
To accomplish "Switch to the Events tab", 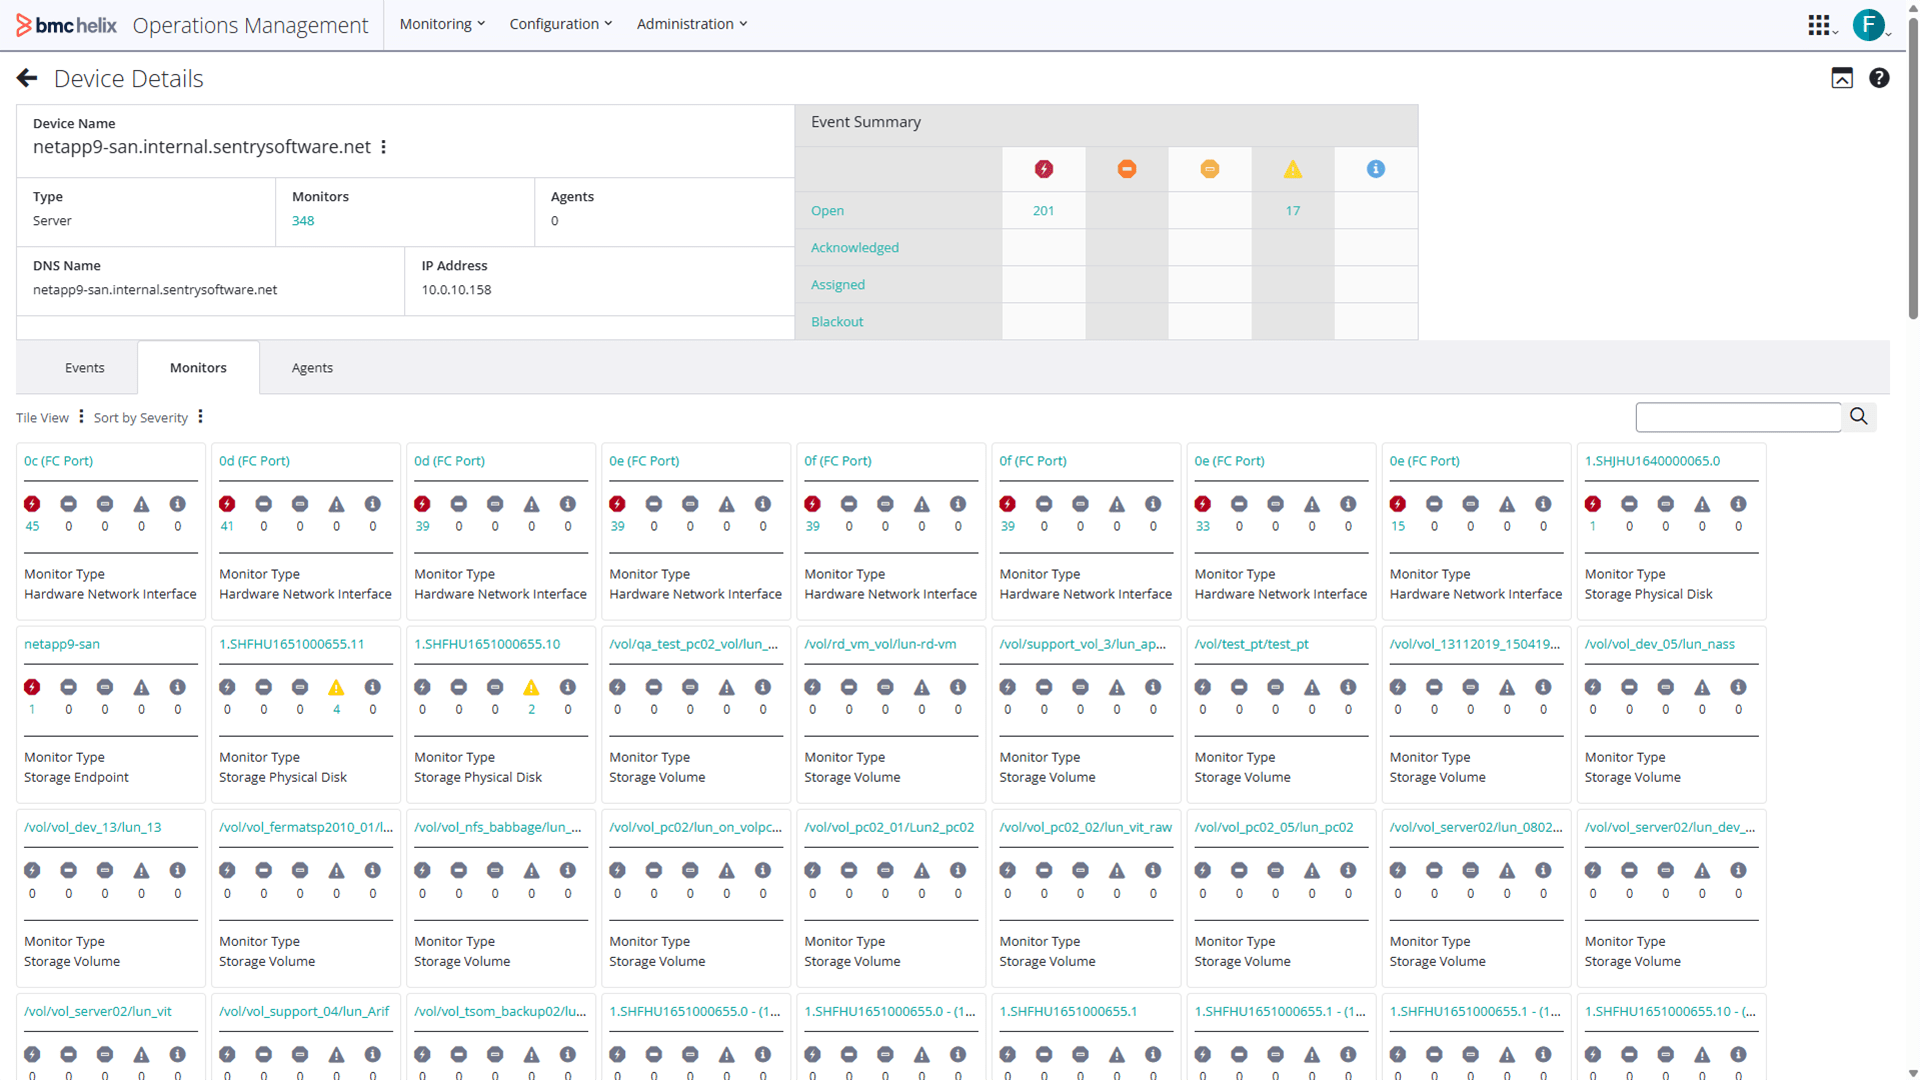I will coord(84,368).
